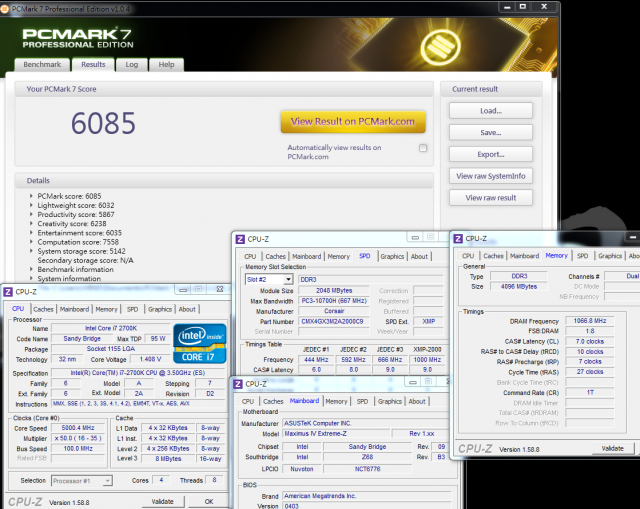
Task: Open Graphics tab in CPU-Z SPD window
Action: [392, 256]
